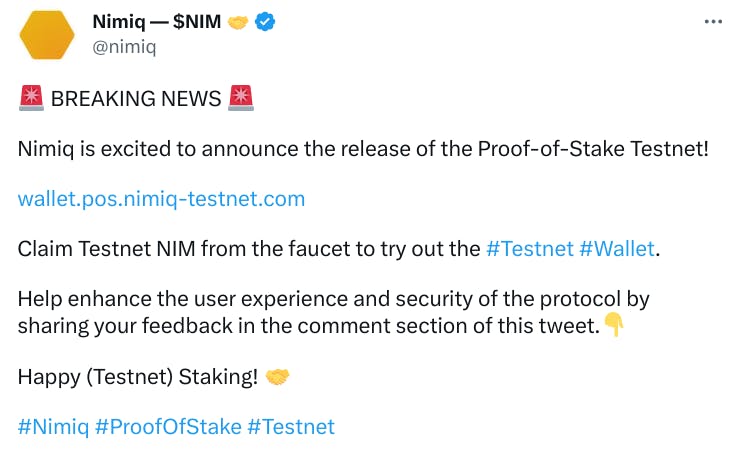Click the handshake emoji beside the $NIM name
The image size is (740, 450).
coord(238,21)
